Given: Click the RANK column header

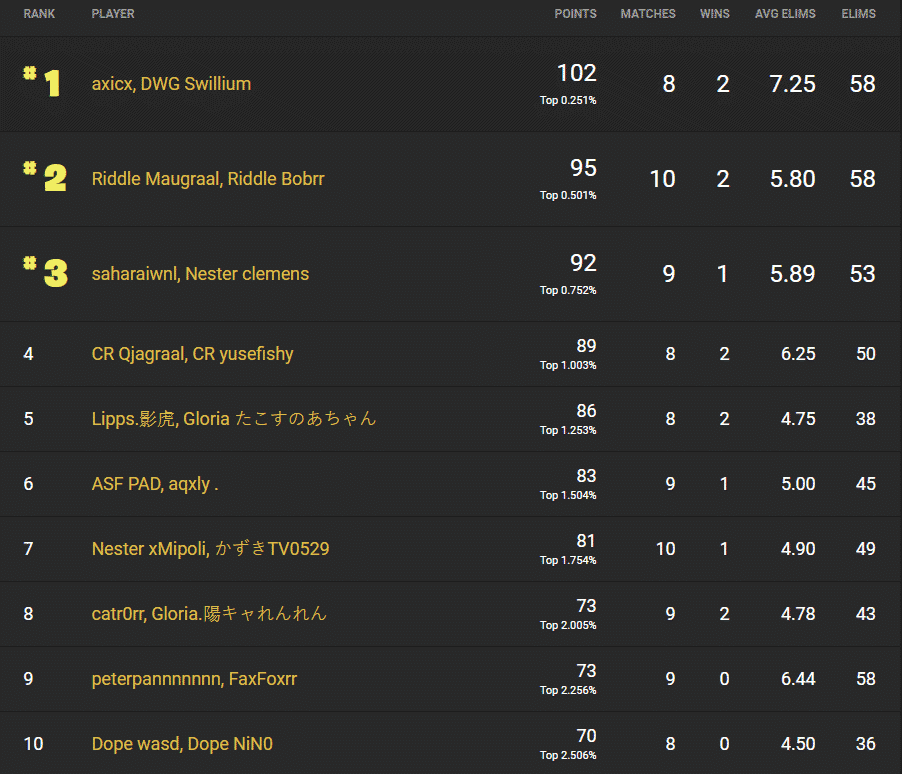Looking at the screenshot, I should 40,14.
